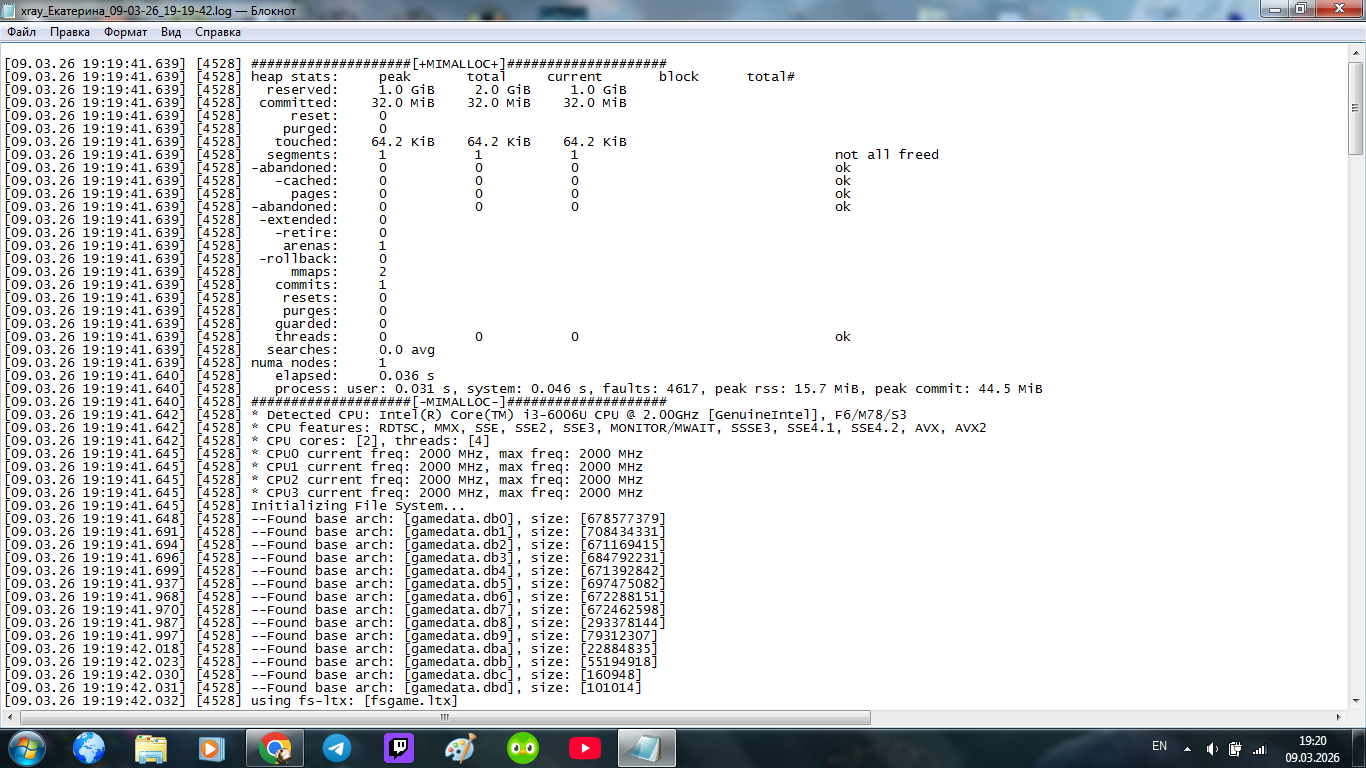Restore down the Notepad window
1366x768 pixels.
pos(1300,9)
